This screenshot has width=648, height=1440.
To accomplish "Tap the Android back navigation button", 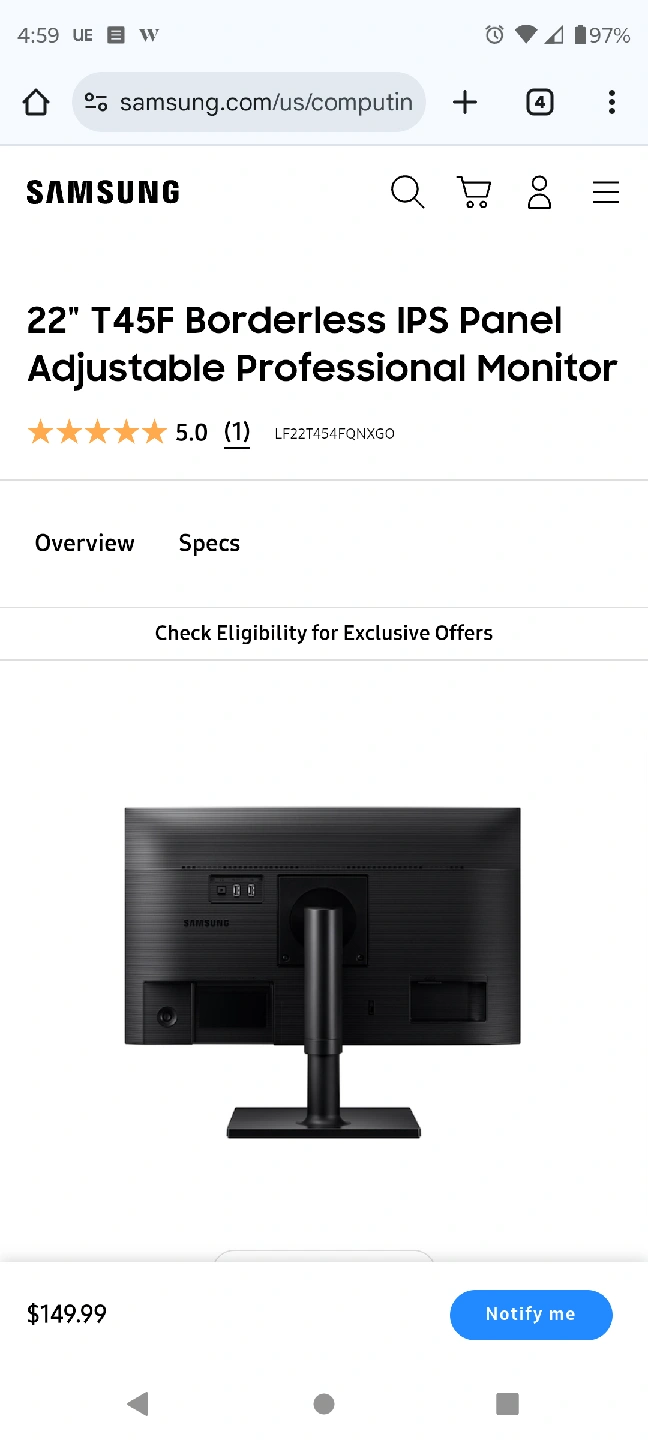I will coord(138,1404).
